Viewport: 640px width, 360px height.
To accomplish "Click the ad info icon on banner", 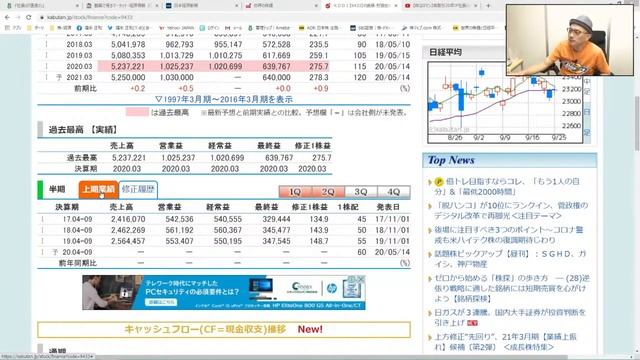I will (x=352, y=279).
